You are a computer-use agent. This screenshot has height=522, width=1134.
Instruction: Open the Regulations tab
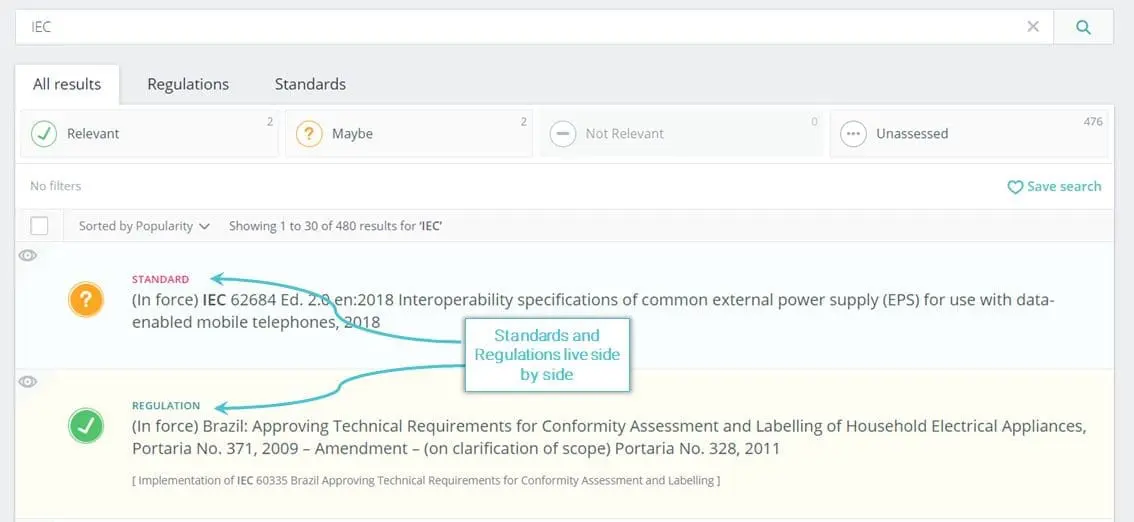(188, 85)
